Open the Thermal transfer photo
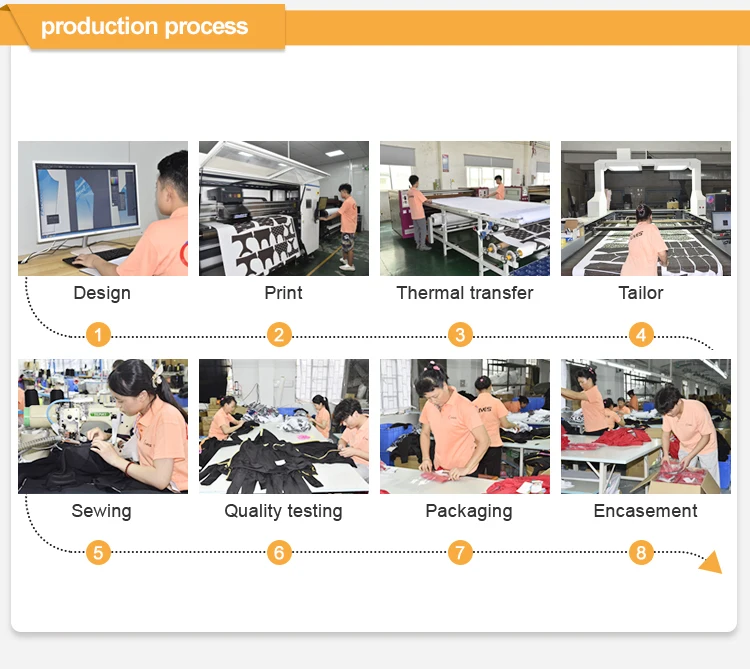 (x=465, y=208)
